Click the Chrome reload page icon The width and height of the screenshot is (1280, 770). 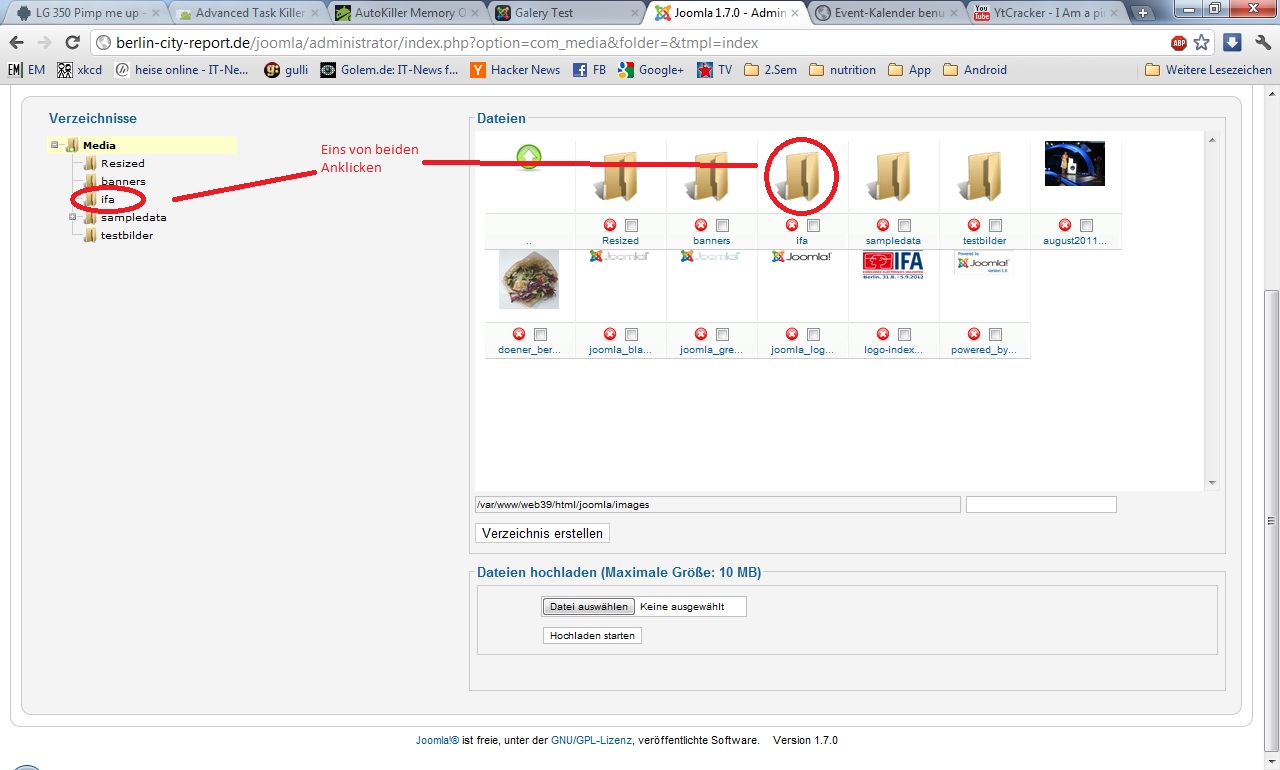pyautogui.click(x=72, y=43)
